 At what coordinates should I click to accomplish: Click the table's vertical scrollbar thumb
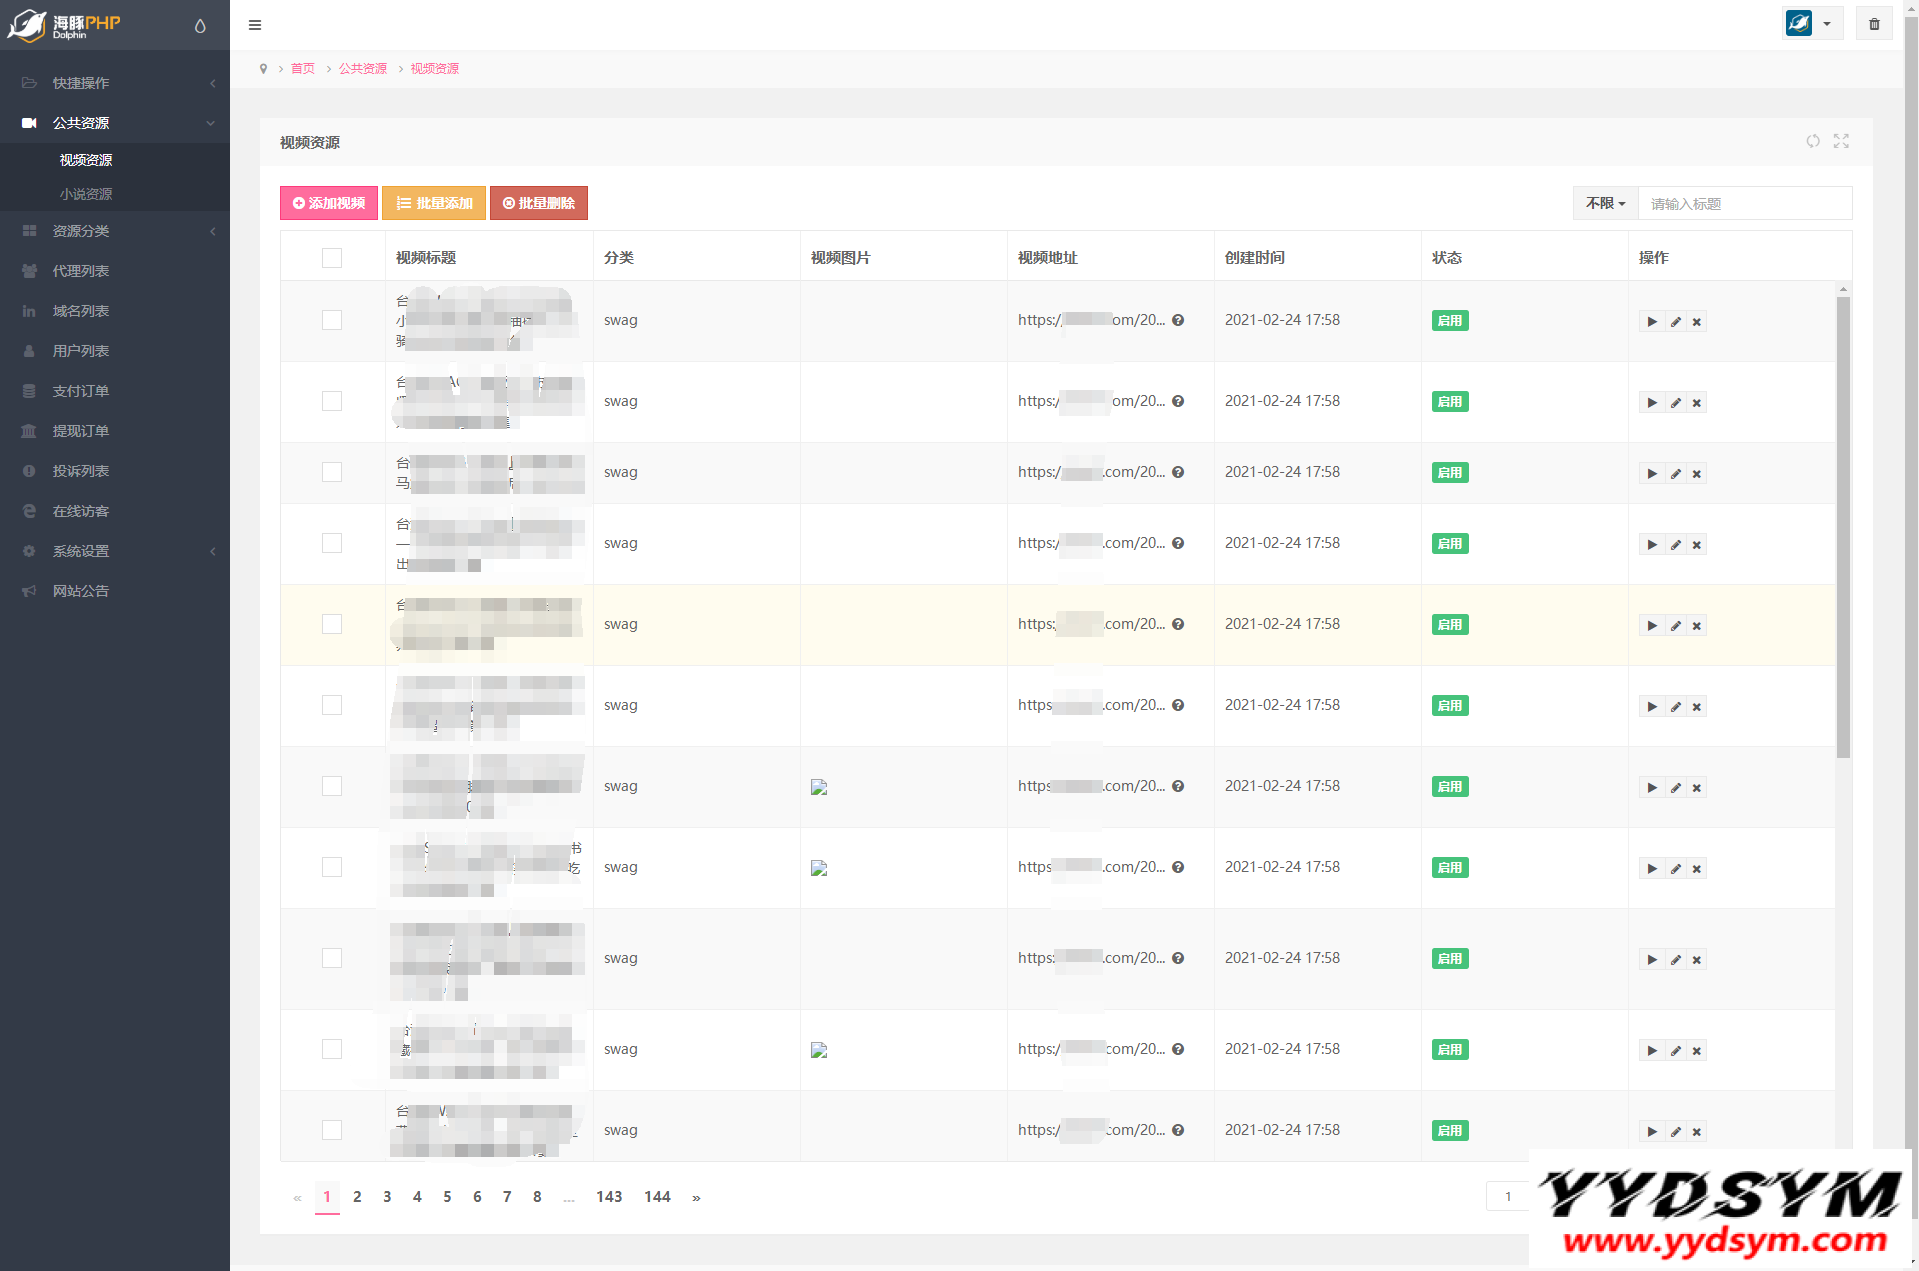pyautogui.click(x=1843, y=526)
